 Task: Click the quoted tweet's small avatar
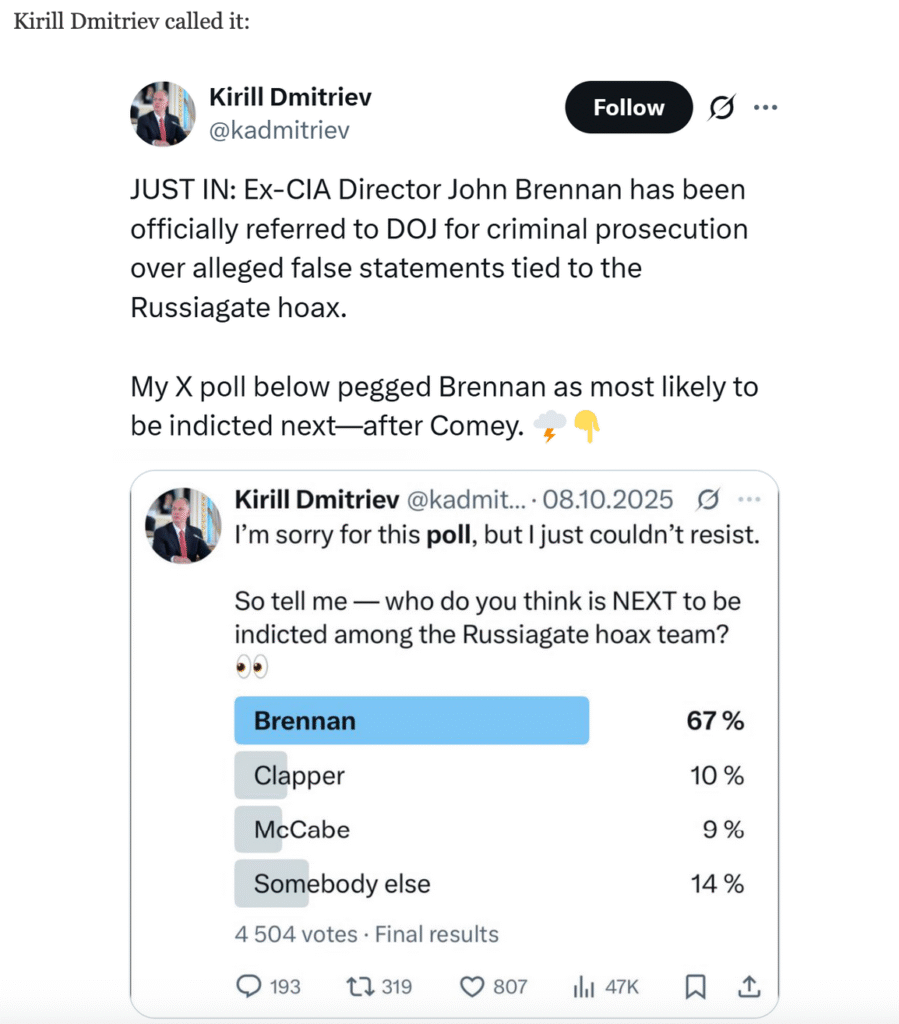point(184,525)
